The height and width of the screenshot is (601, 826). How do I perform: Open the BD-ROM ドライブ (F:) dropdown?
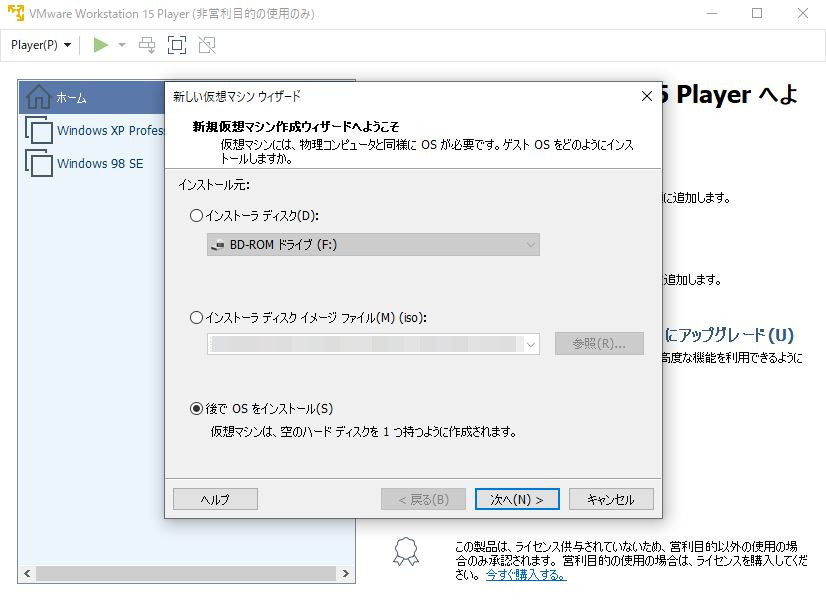(529, 243)
